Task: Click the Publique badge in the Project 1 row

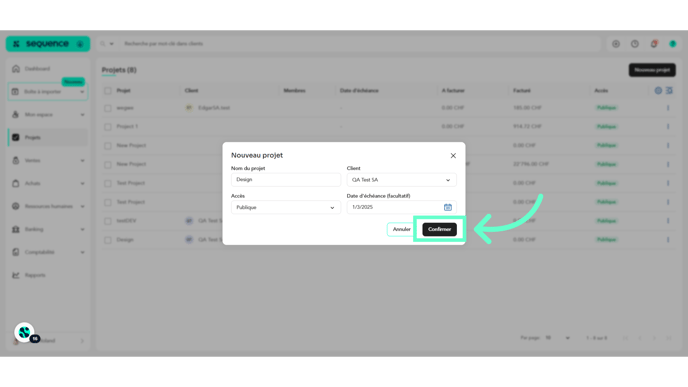Action: [x=606, y=126]
